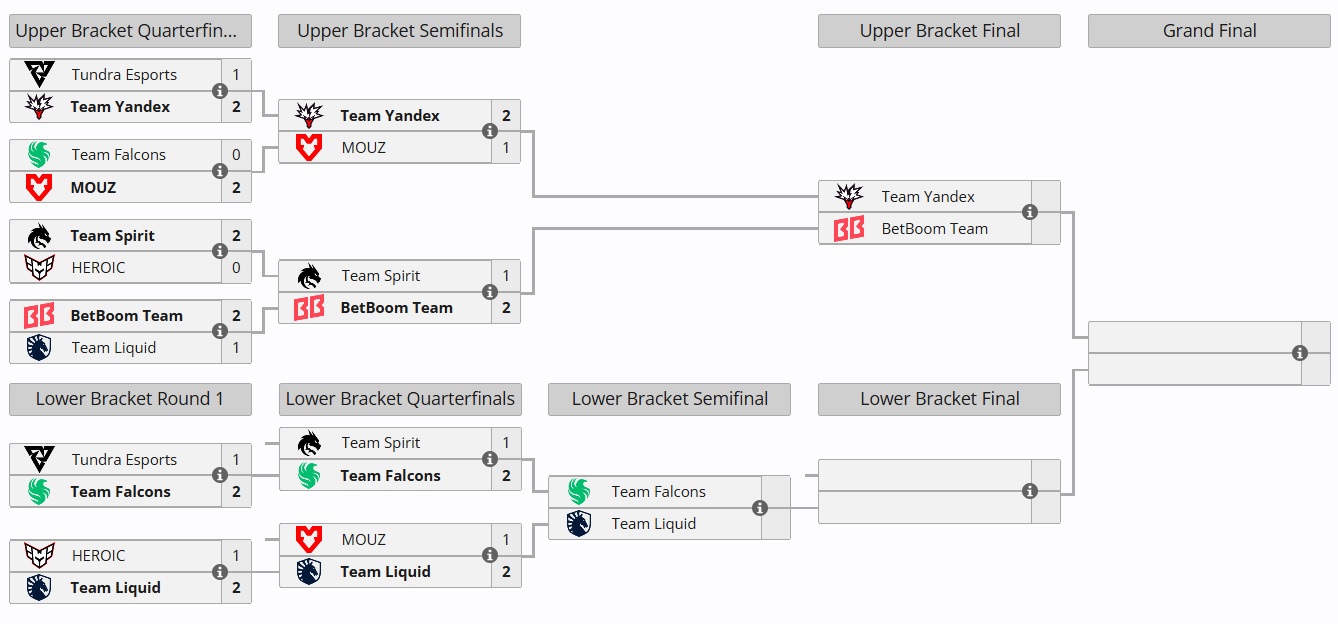Open the Grand Final match info icon
Image resolution: width=1338 pixels, height=624 pixels.
pos(1298,353)
